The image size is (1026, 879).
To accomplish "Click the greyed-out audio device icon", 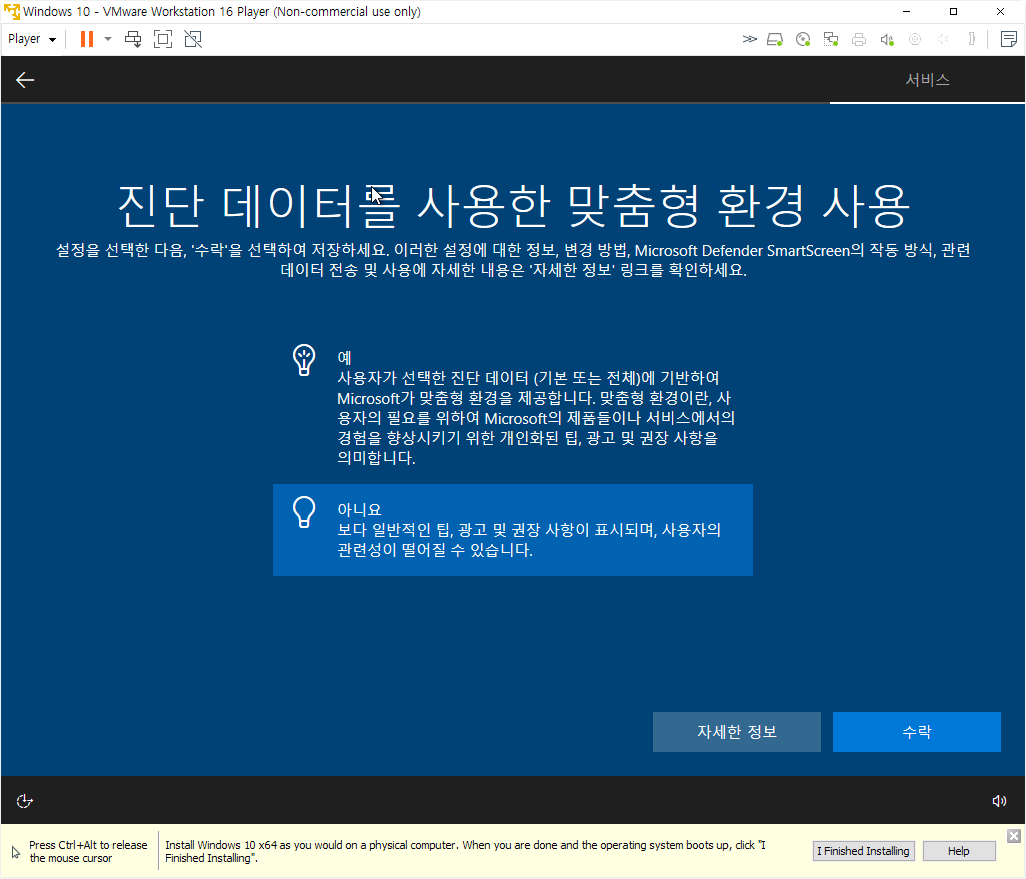I will pos(943,39).
